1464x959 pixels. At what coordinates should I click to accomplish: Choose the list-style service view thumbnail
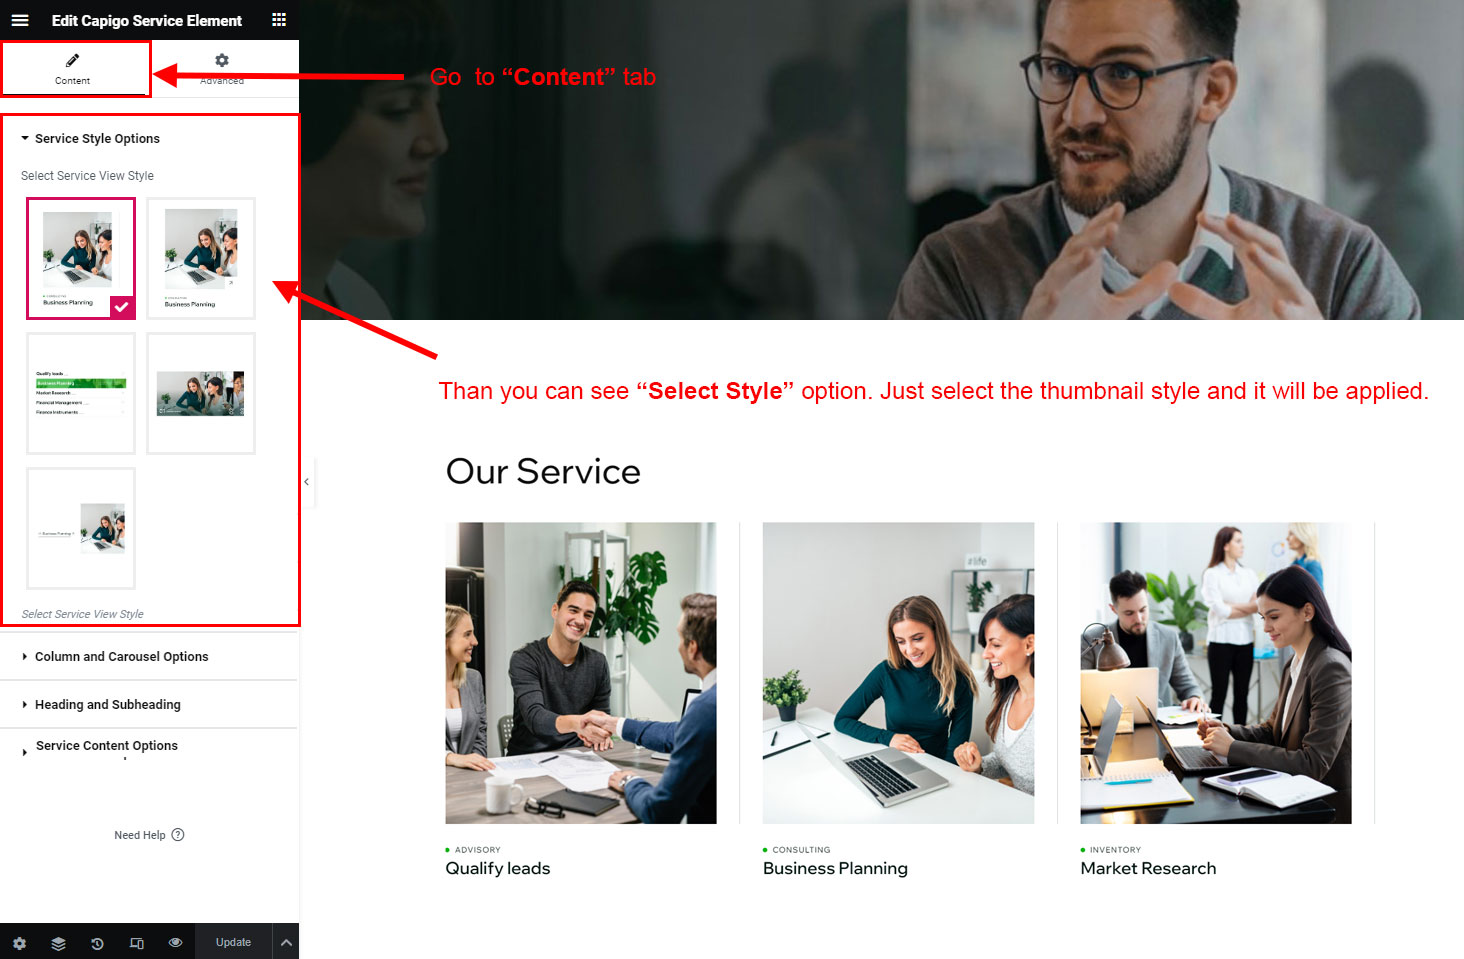(81, 394)
